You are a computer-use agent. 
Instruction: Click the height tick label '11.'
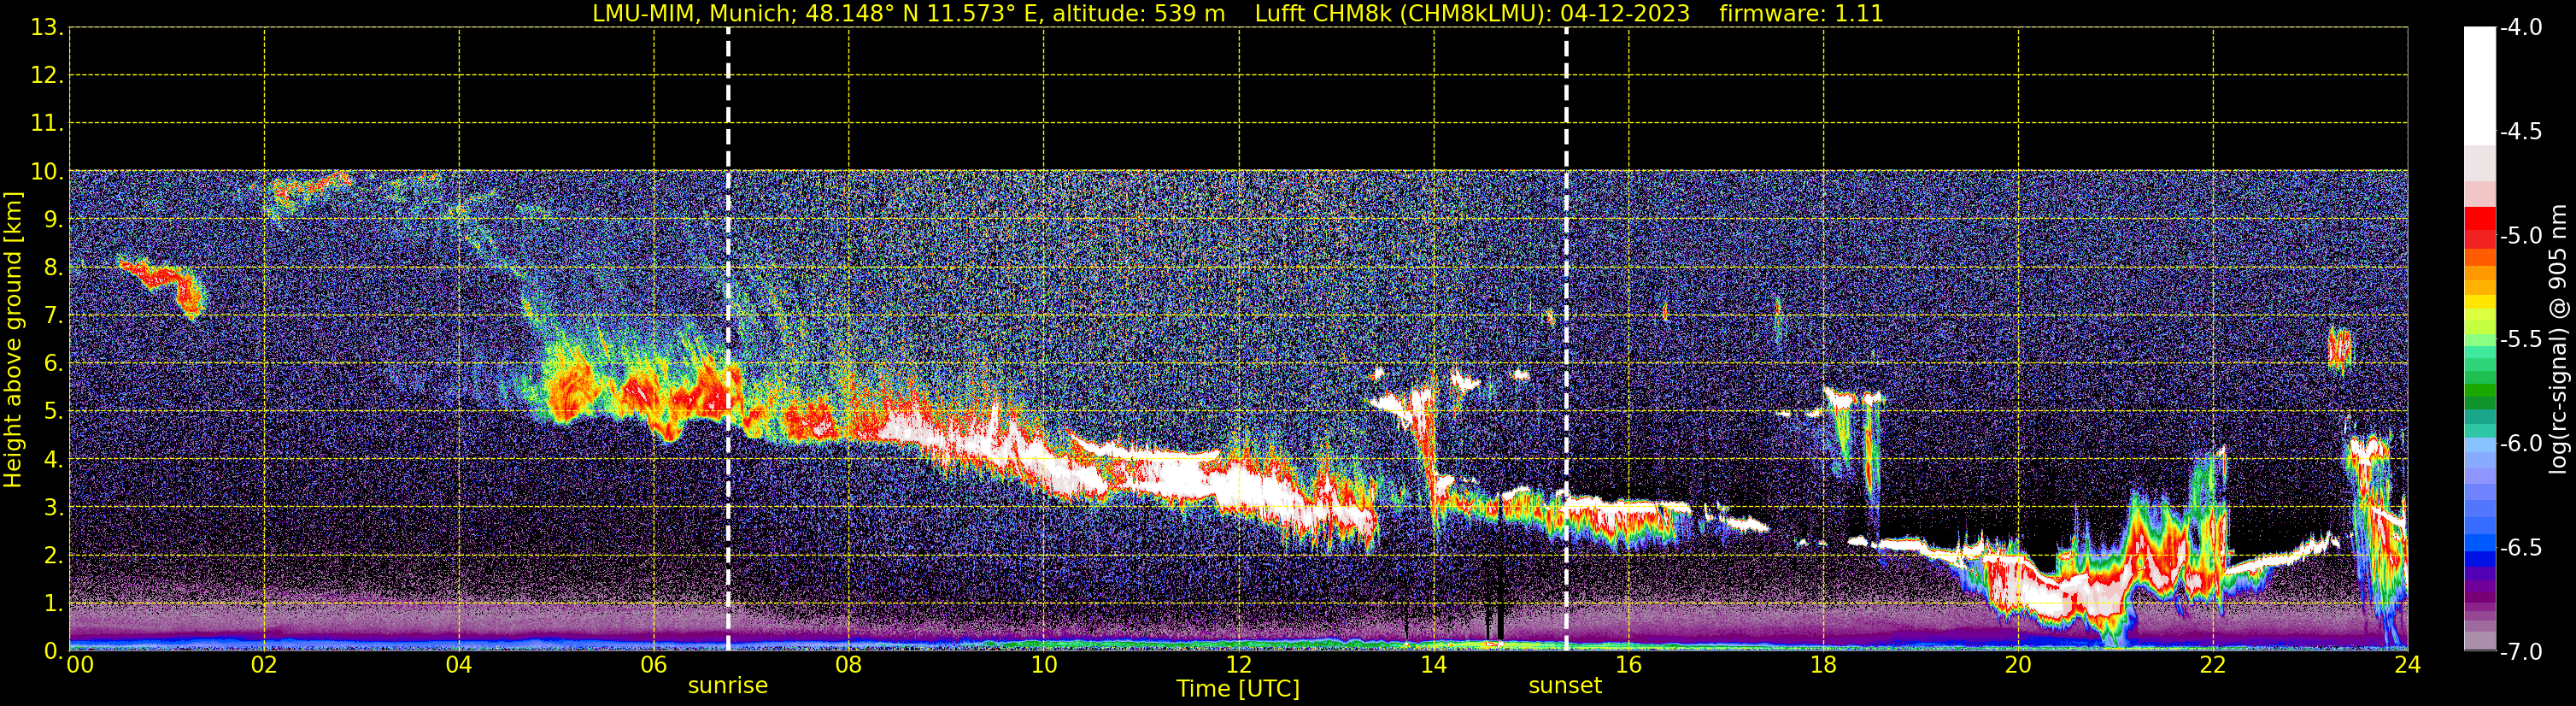click(x=47, y=124)
